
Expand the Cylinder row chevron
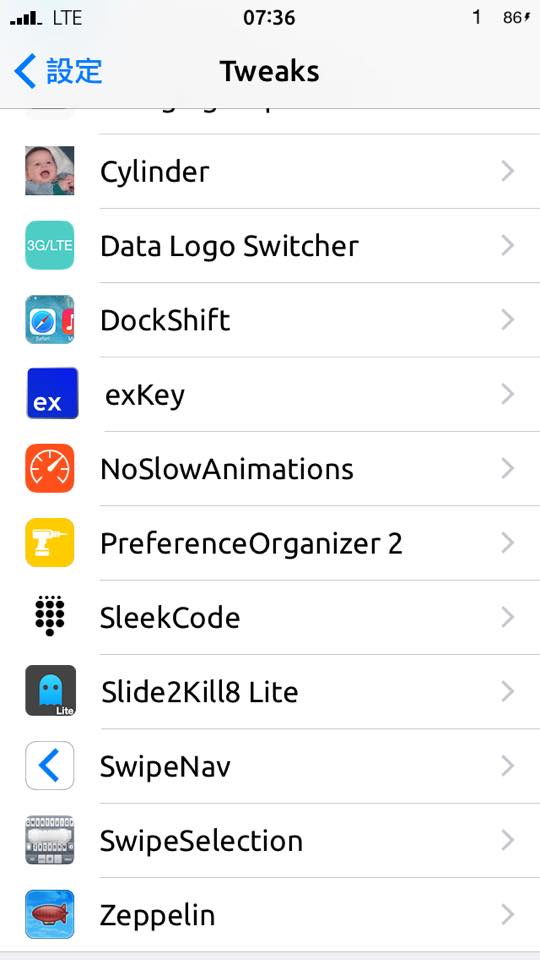(507, 171)
